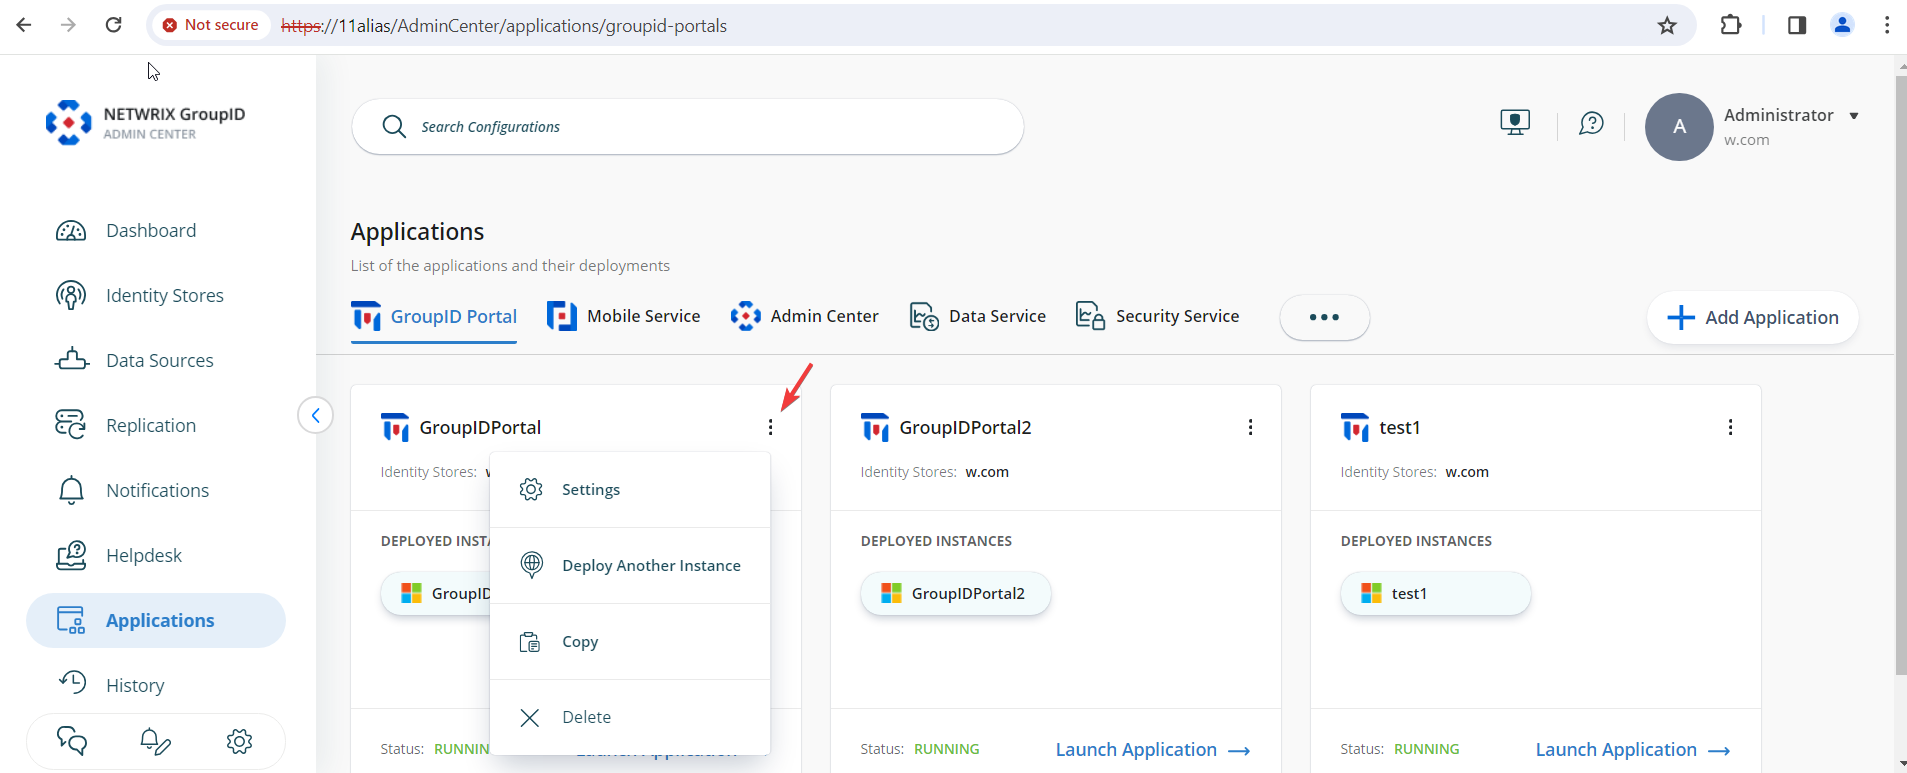This screenshot has height=773, width=1907.
Task: Click the GroupIDPortal card title icon
Action: point(395,428)
